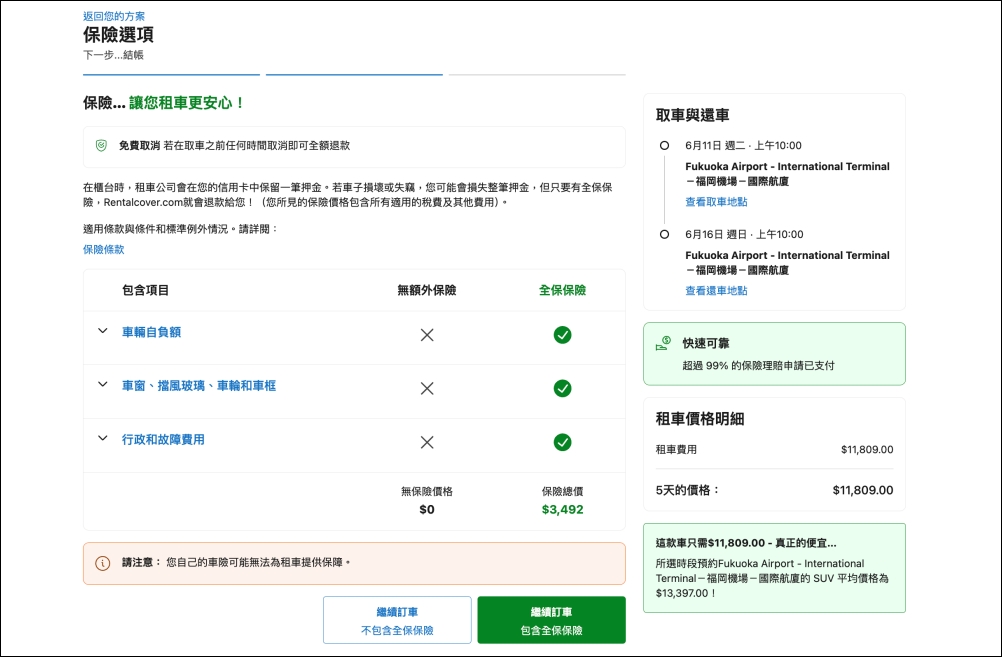Click the 這款車只需$11,809.00 deal heading
Screen dimensions: 1002x657
click(x=746, y=543)
